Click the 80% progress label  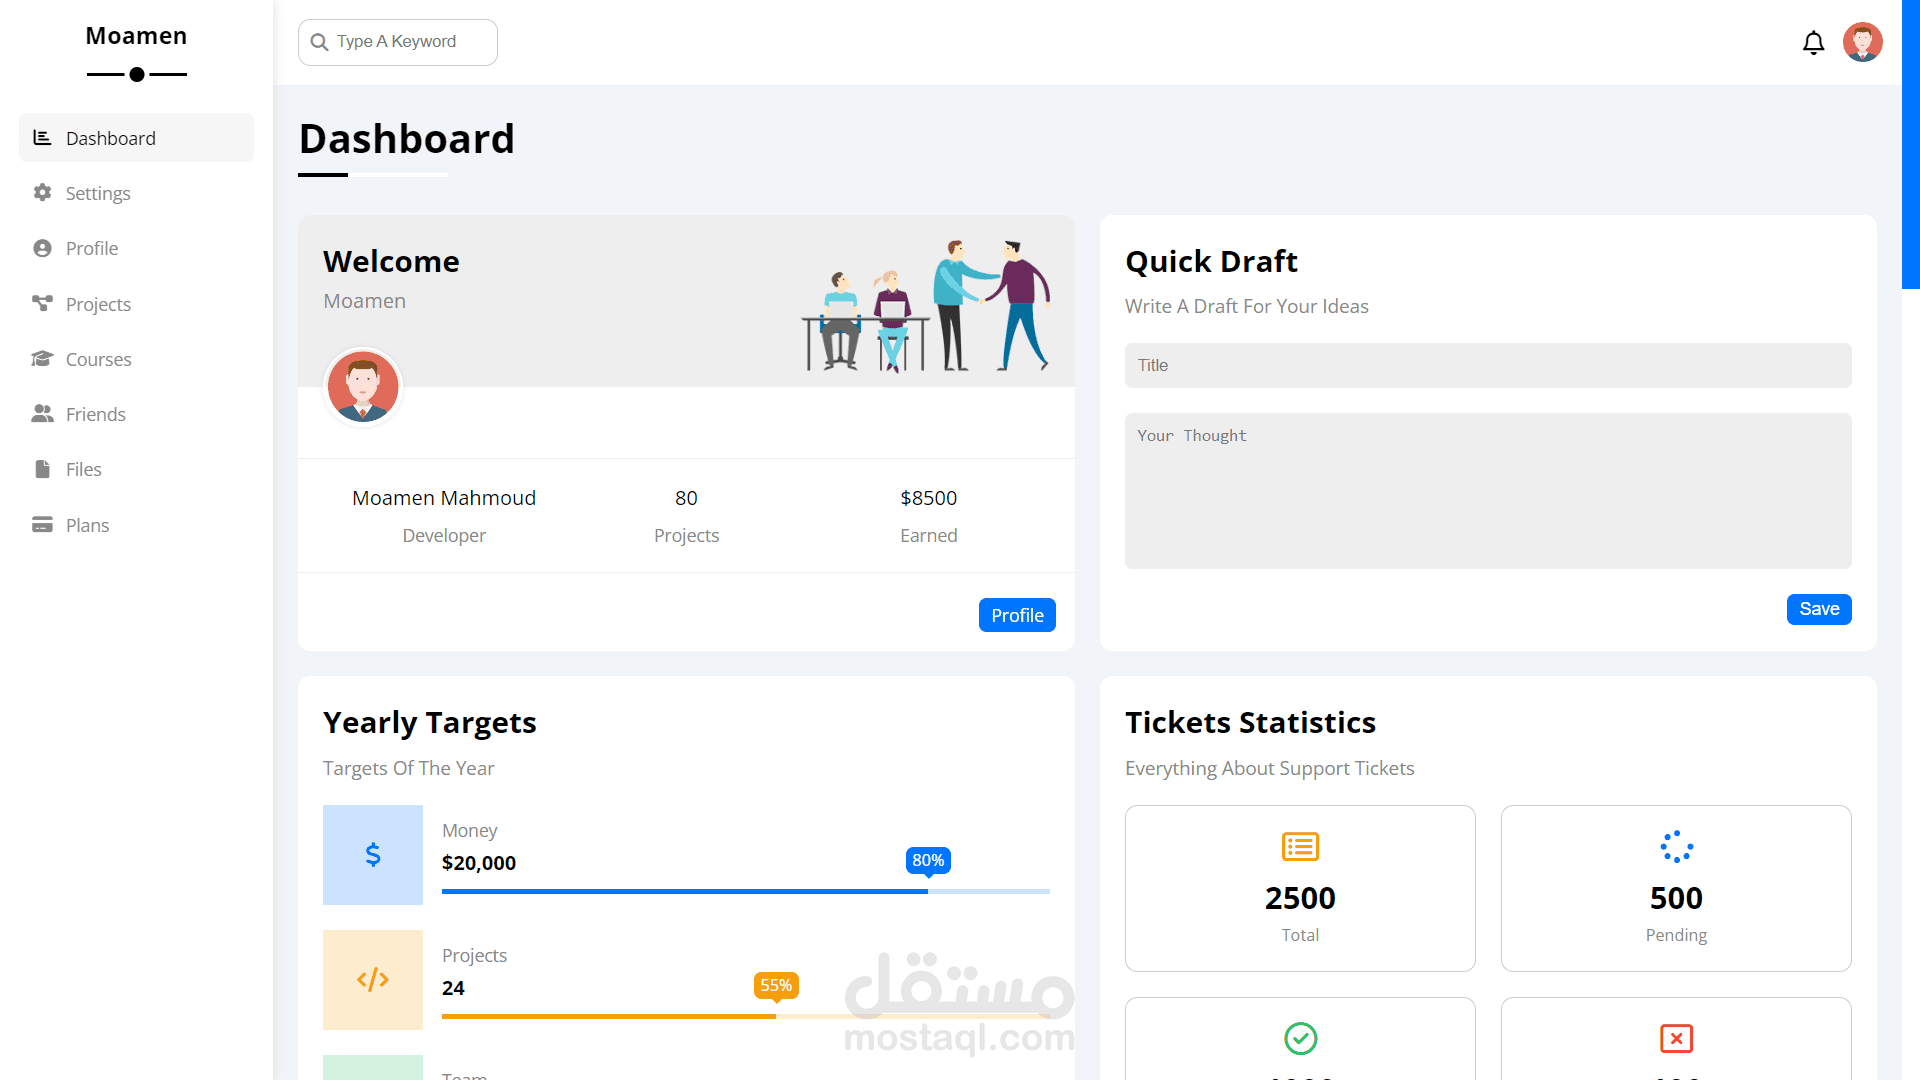(x=928, y=860)
